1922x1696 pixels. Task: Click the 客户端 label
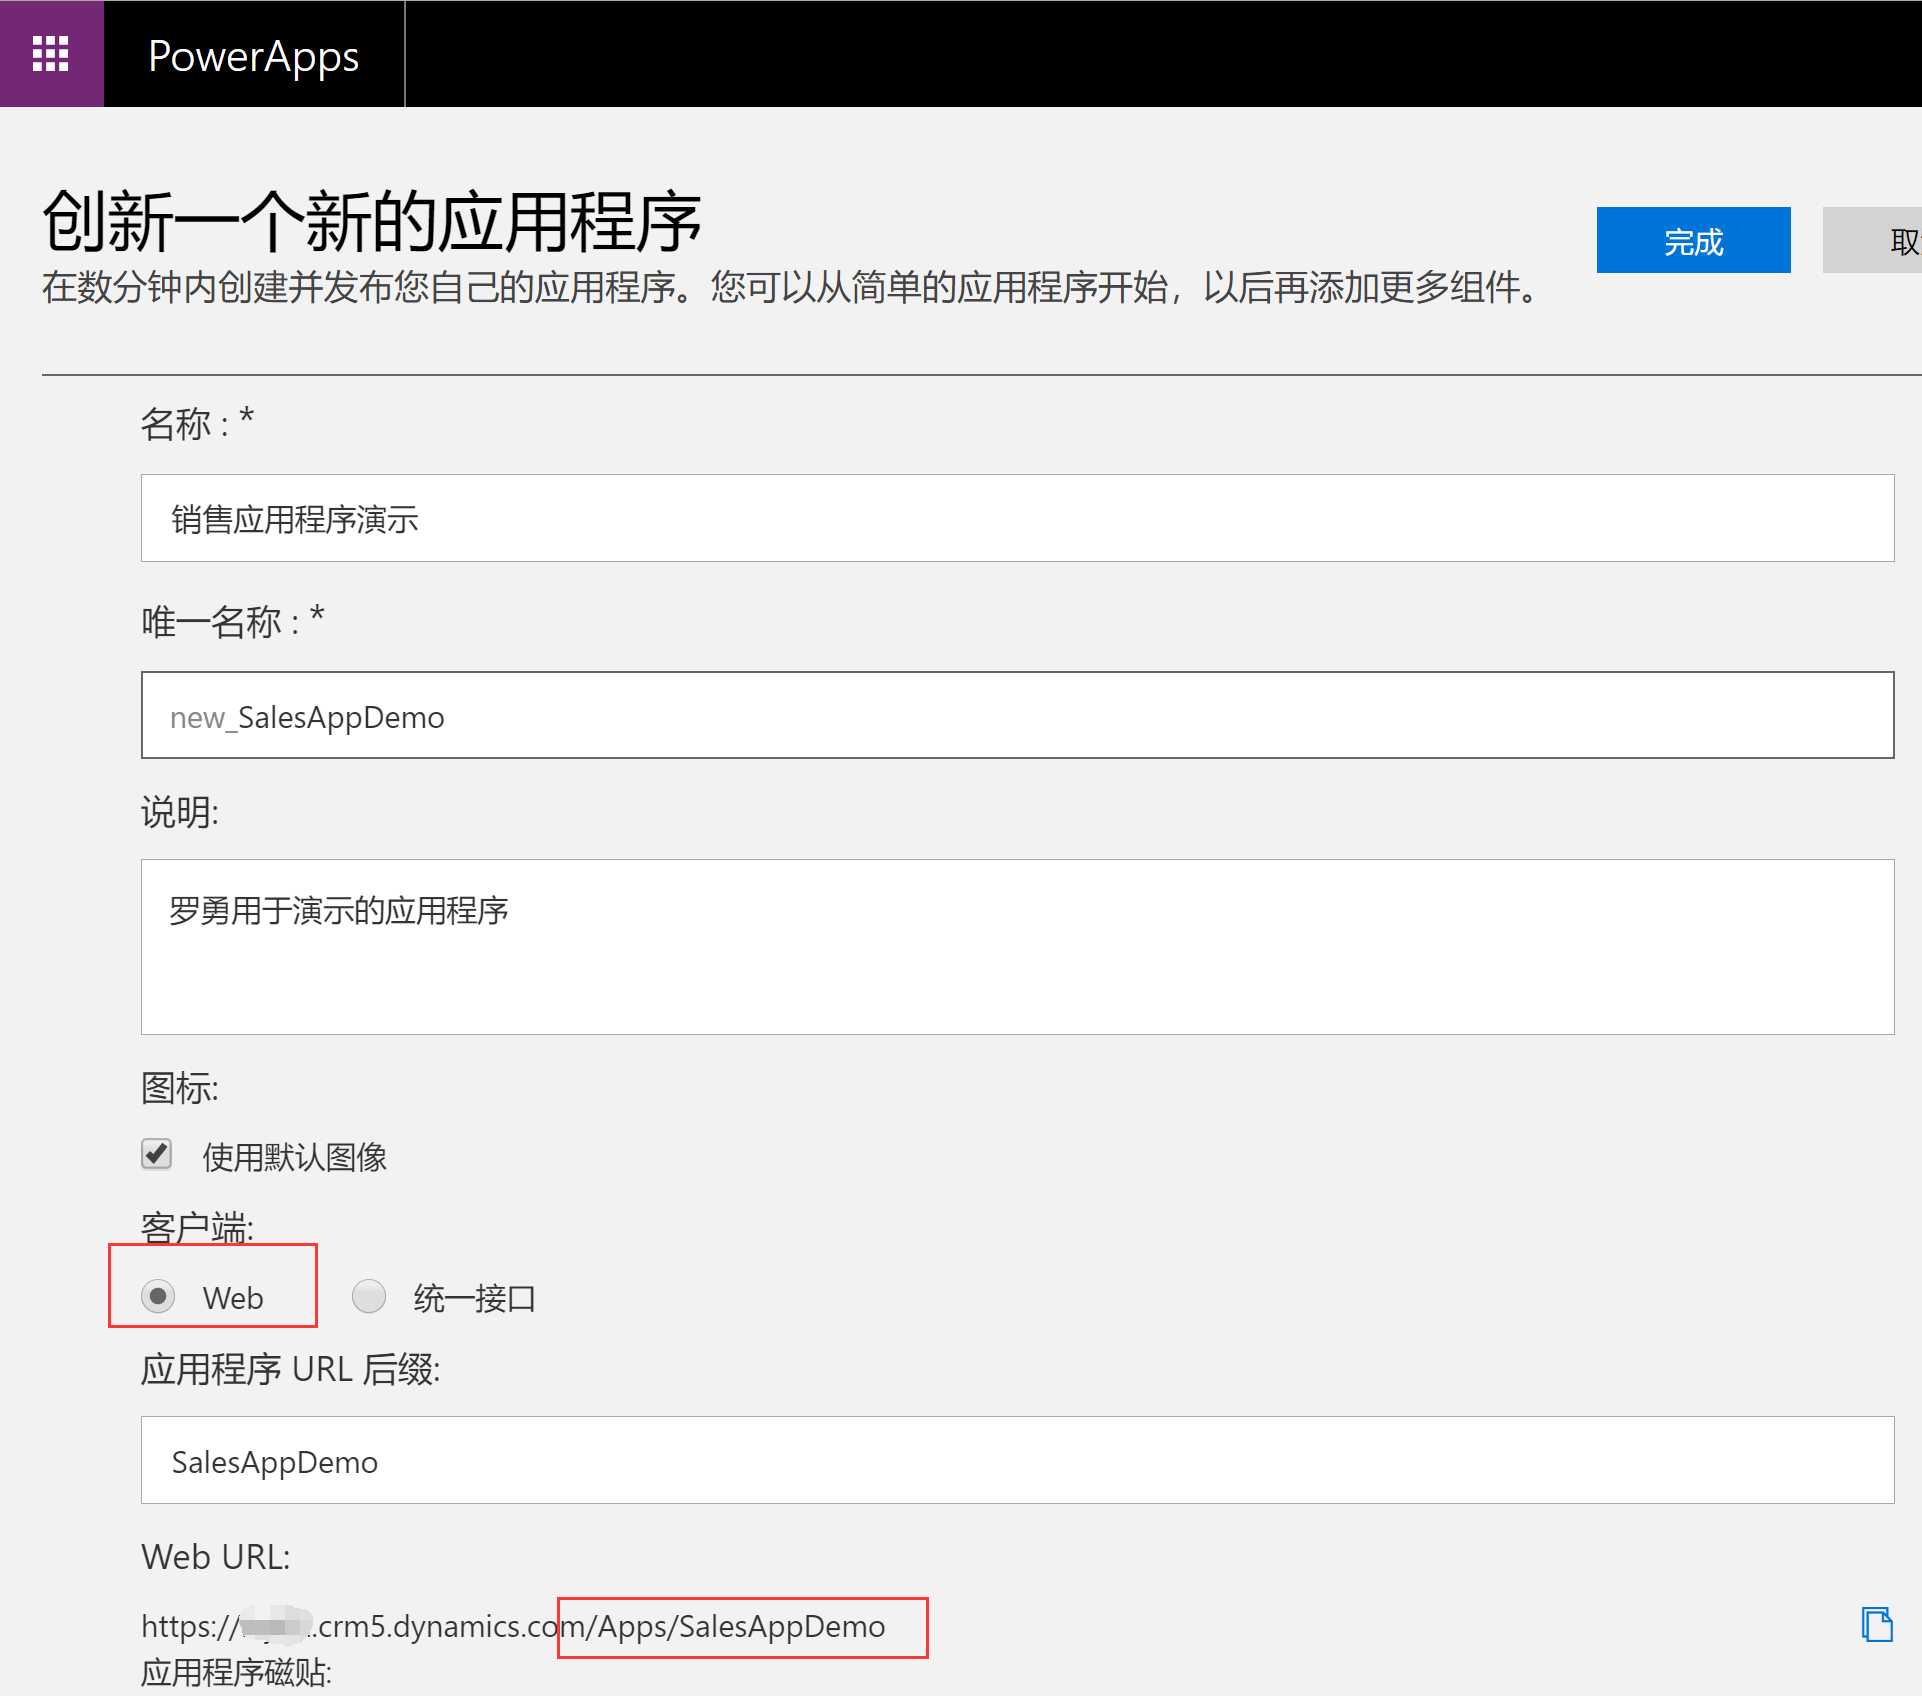[x=197, y=1227]
